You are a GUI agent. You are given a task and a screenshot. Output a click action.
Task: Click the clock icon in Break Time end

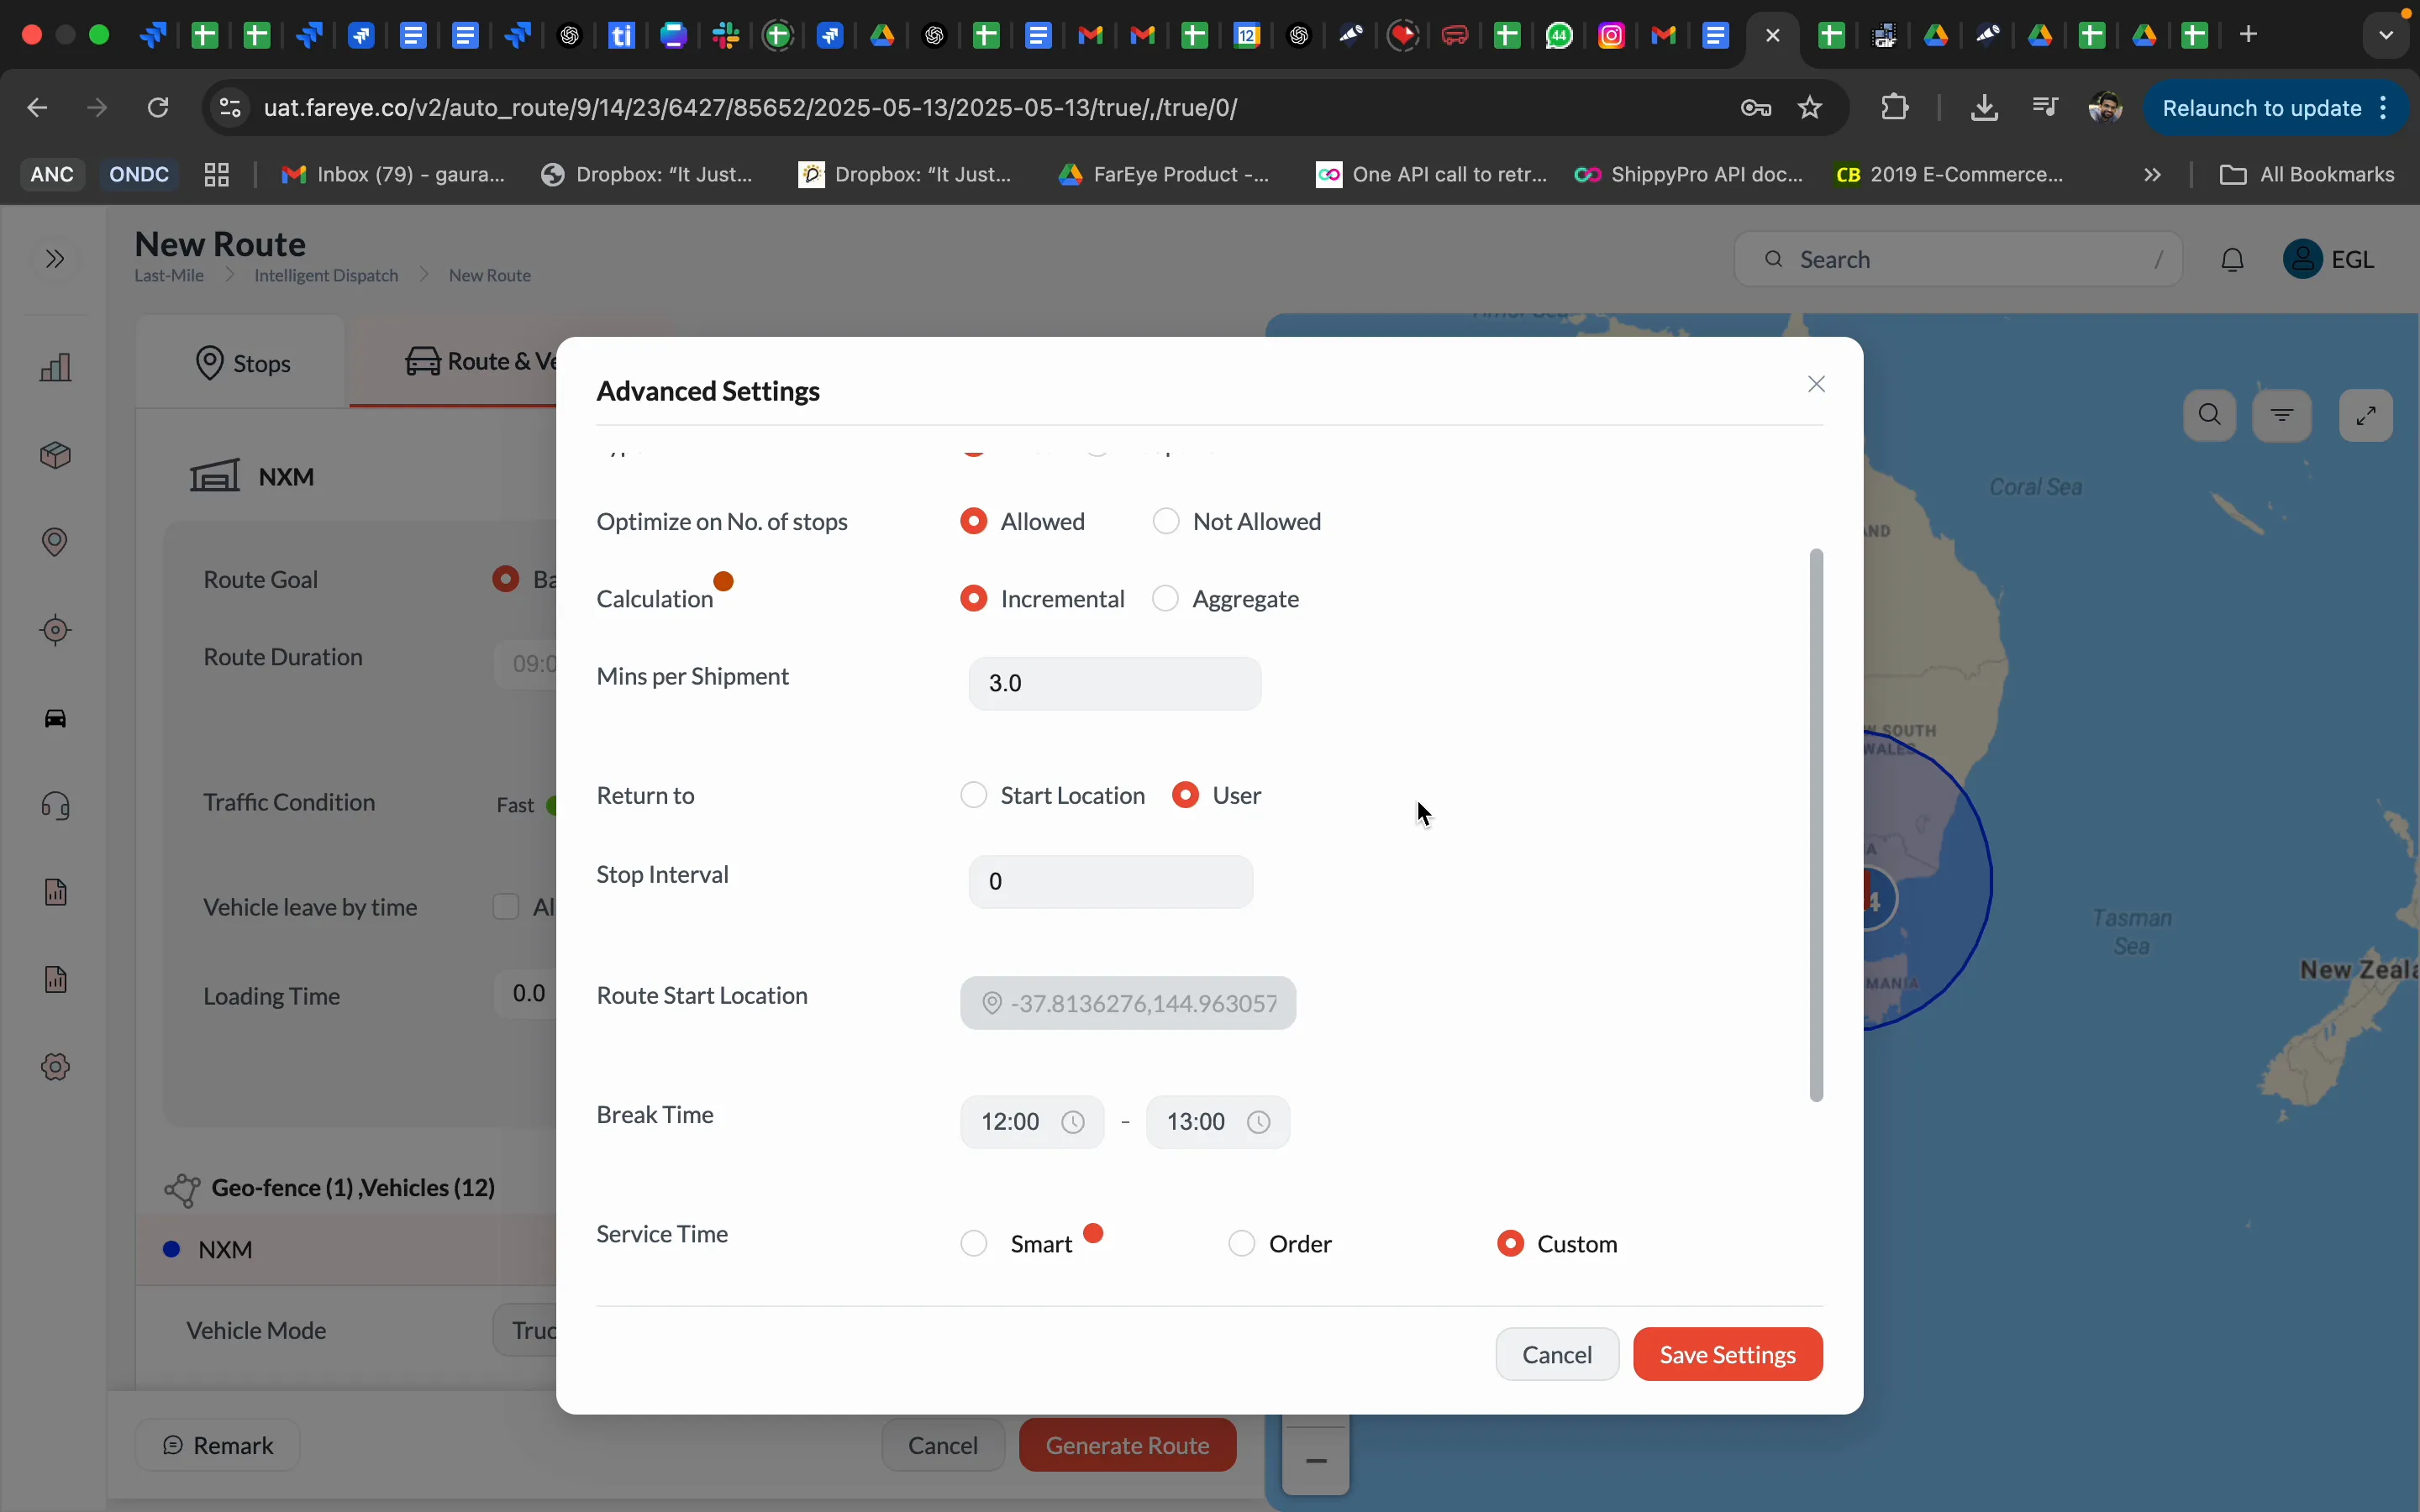click(x=1259, y=1122)
